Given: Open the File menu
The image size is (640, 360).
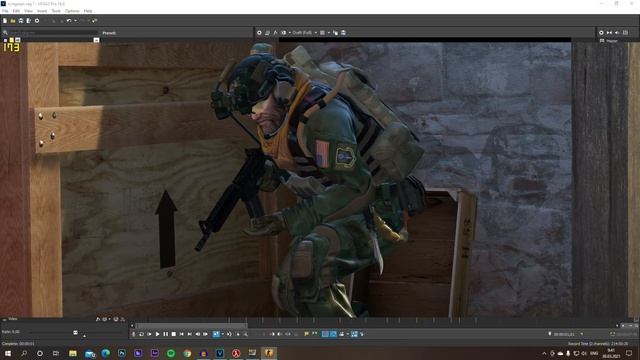Looking at the screenshot, I should pyautogui.click(x=5, y=11).
